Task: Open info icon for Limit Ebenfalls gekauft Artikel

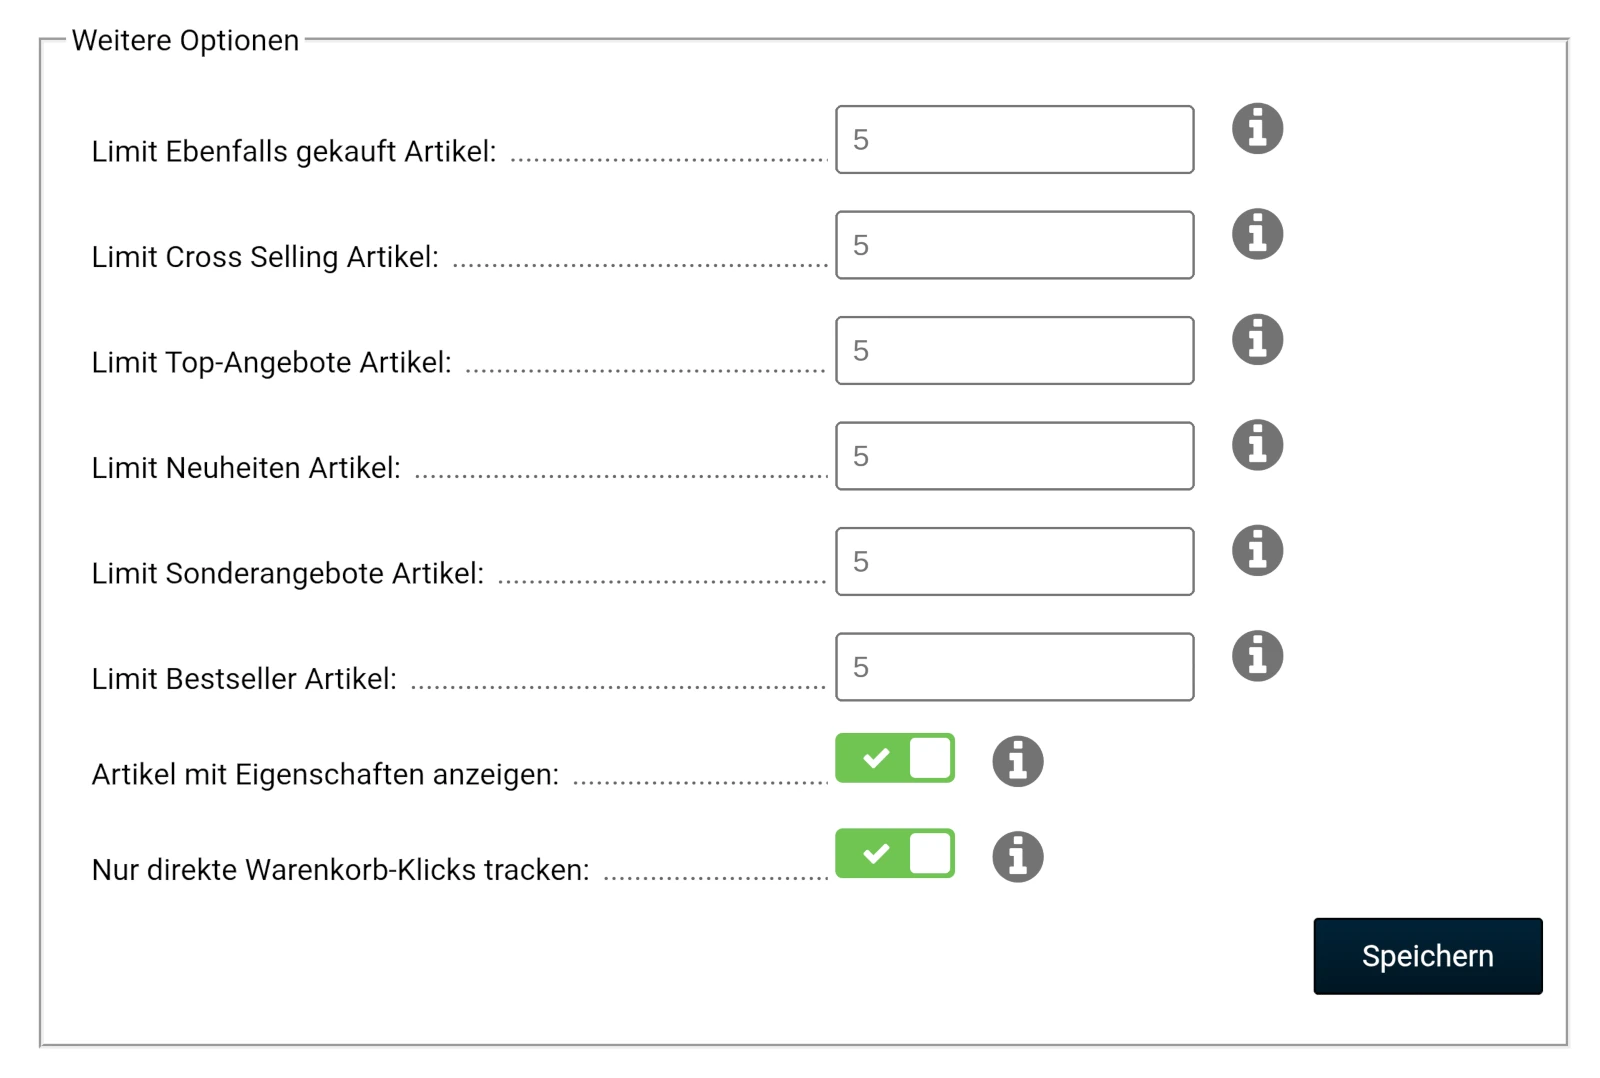Action: coord(1257,129)
